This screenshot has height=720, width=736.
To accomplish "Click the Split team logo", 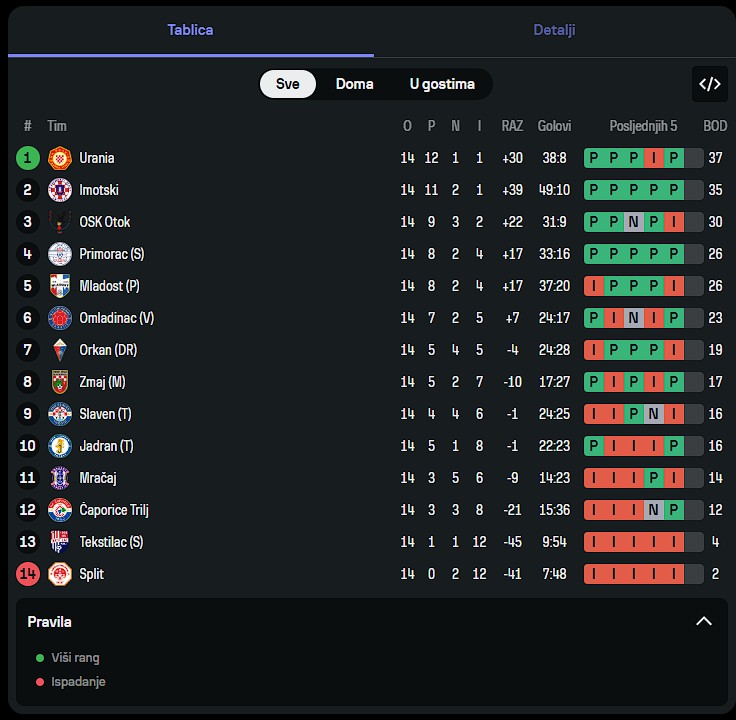I will 60,574.
